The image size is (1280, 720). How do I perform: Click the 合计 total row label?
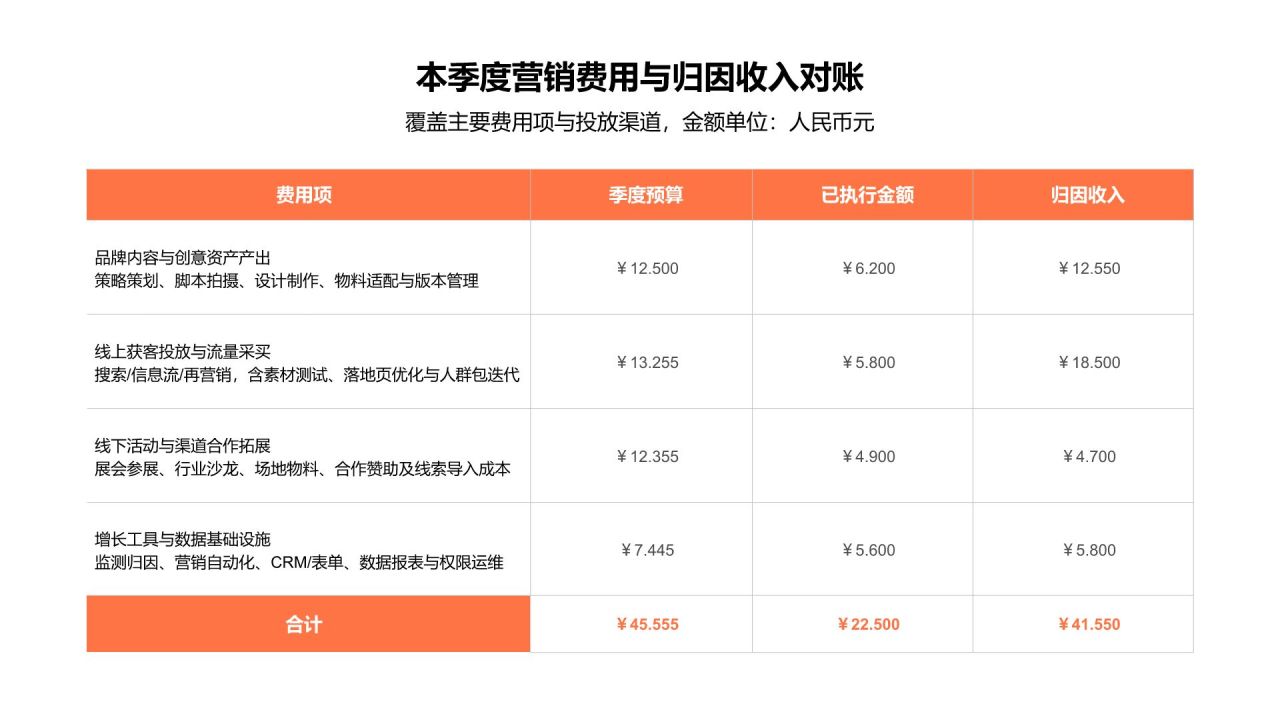coord(304,624)
